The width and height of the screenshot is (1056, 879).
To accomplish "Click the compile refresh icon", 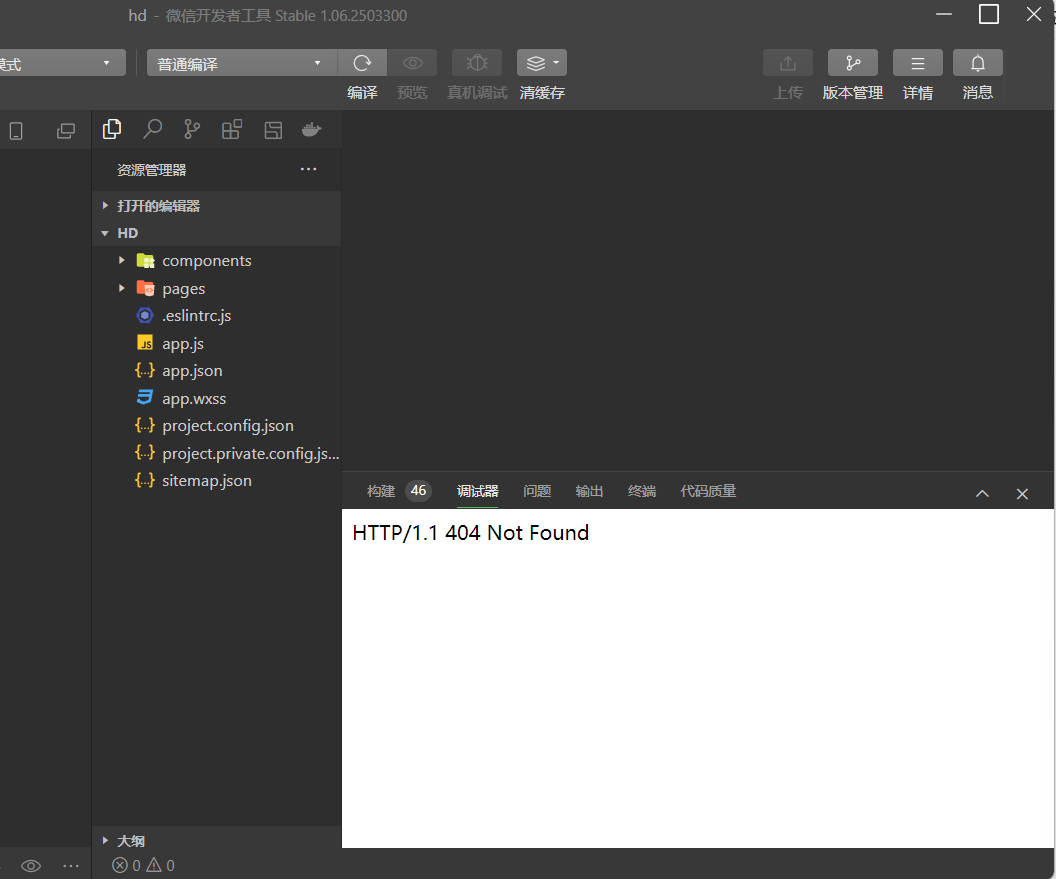I will tap(362, 63).
